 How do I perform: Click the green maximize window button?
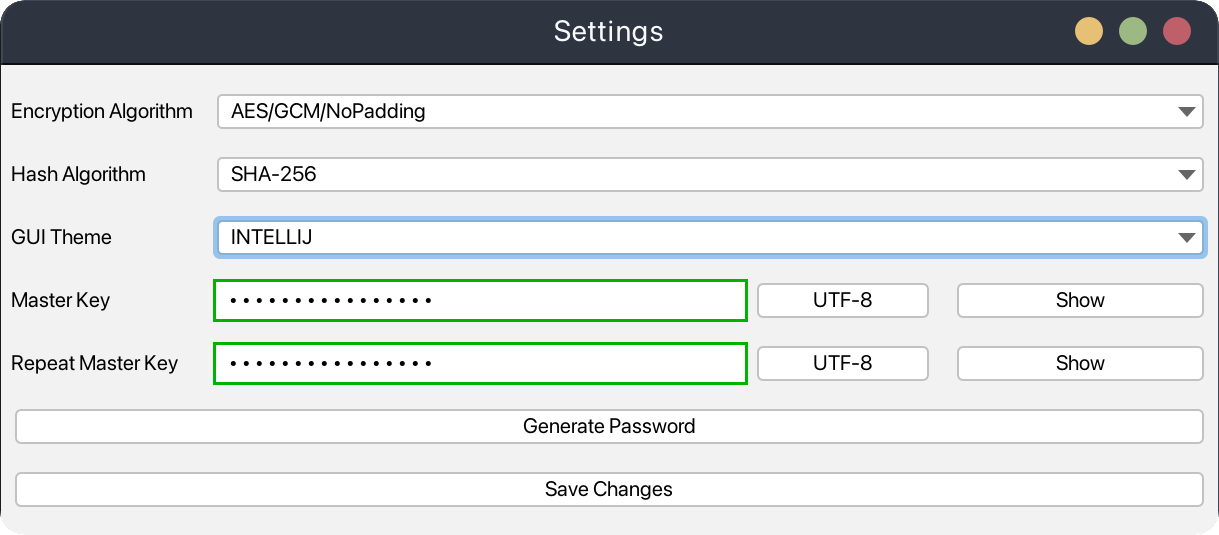click(1133, 32)
